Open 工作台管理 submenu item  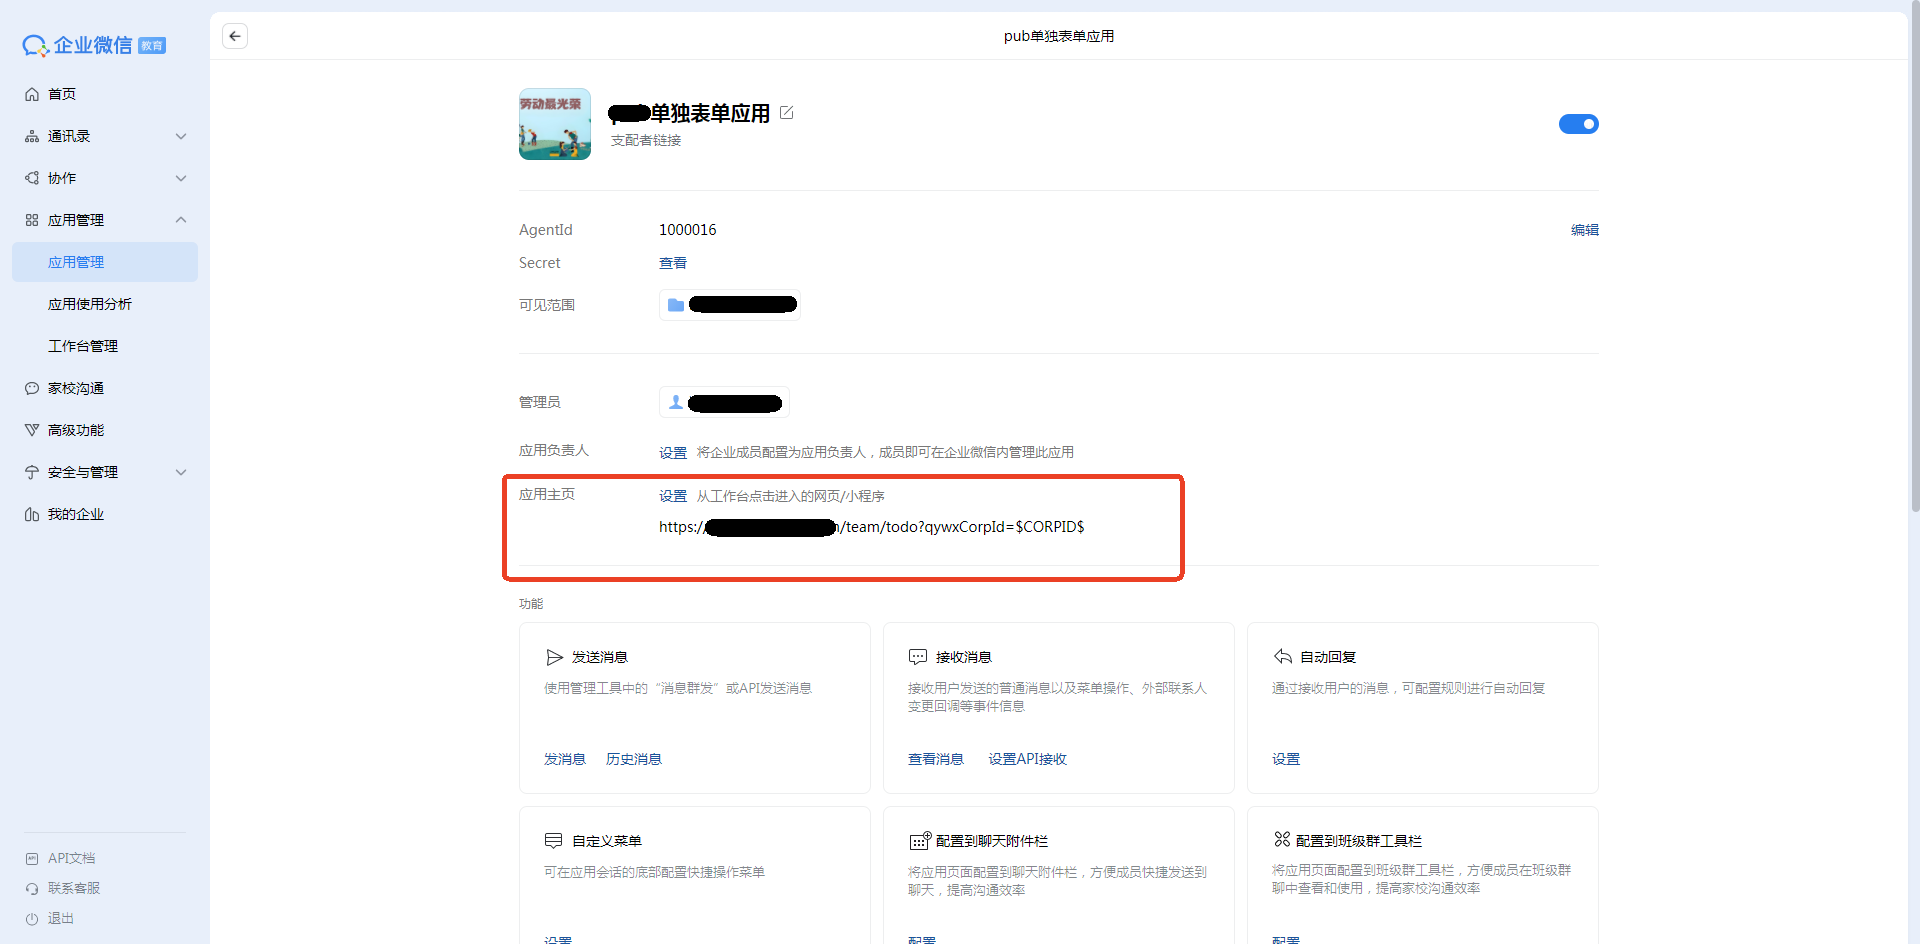83,346
